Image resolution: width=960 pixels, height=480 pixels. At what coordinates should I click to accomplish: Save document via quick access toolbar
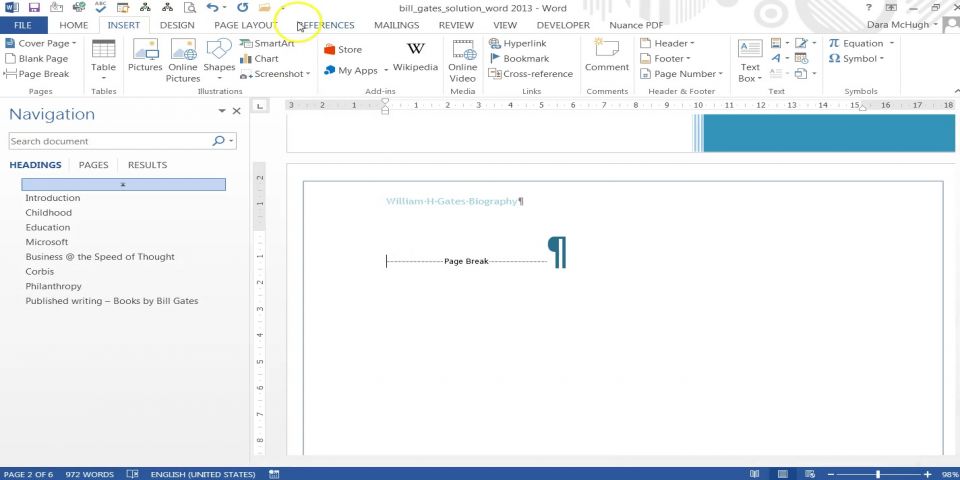(x=34, y=8)
